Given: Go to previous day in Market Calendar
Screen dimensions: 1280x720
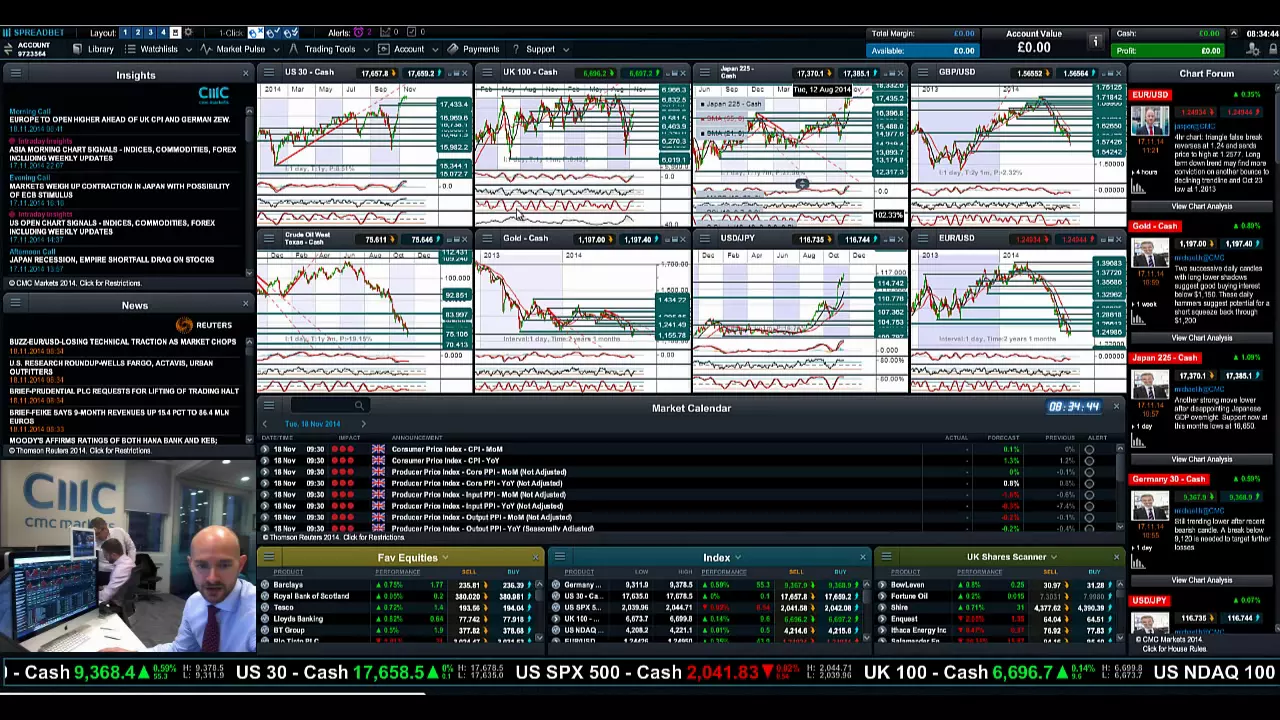Looking at the screenshot, I should 265,424.
